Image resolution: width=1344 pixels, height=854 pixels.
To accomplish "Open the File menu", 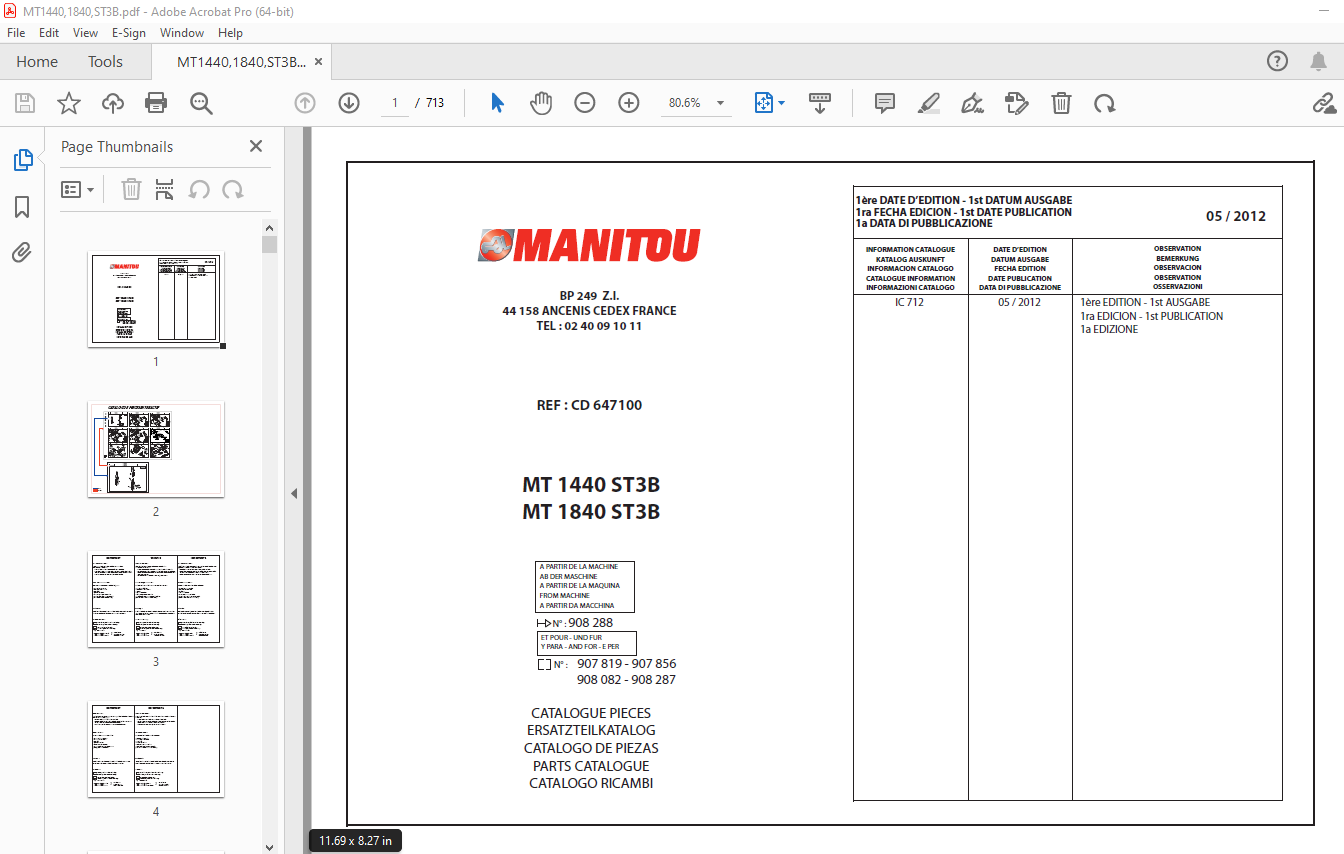I will coord(16,33).
